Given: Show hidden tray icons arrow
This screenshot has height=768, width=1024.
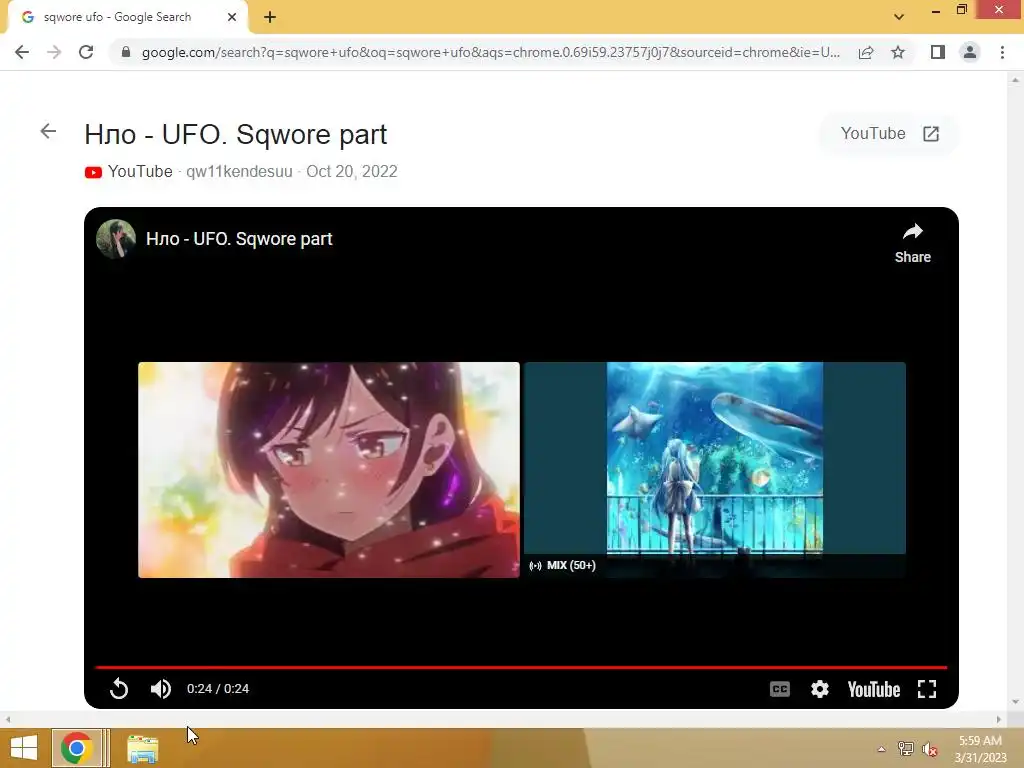Looking at the screenshot, I should 881,750.
